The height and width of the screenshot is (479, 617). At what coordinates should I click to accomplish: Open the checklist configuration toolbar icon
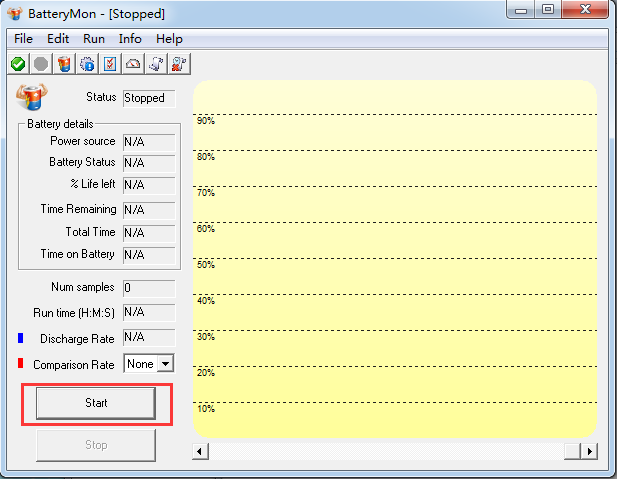(110, 64)
